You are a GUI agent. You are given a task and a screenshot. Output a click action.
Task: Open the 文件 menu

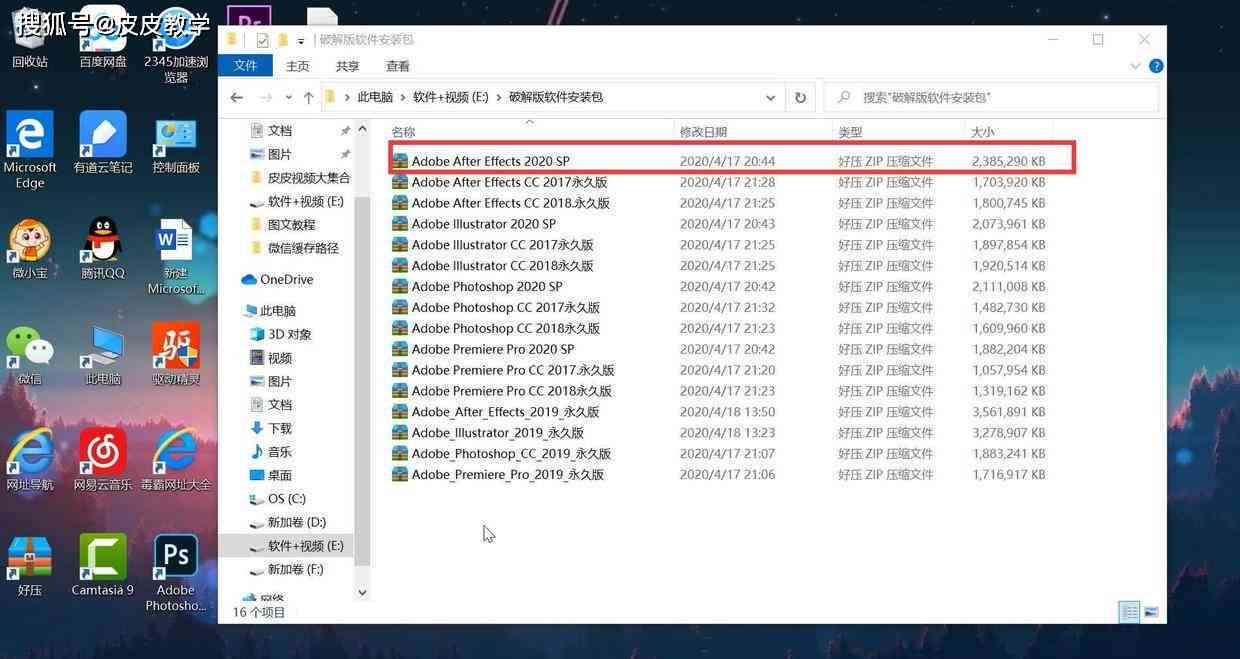pyautogui.click(x=245, y=66)
